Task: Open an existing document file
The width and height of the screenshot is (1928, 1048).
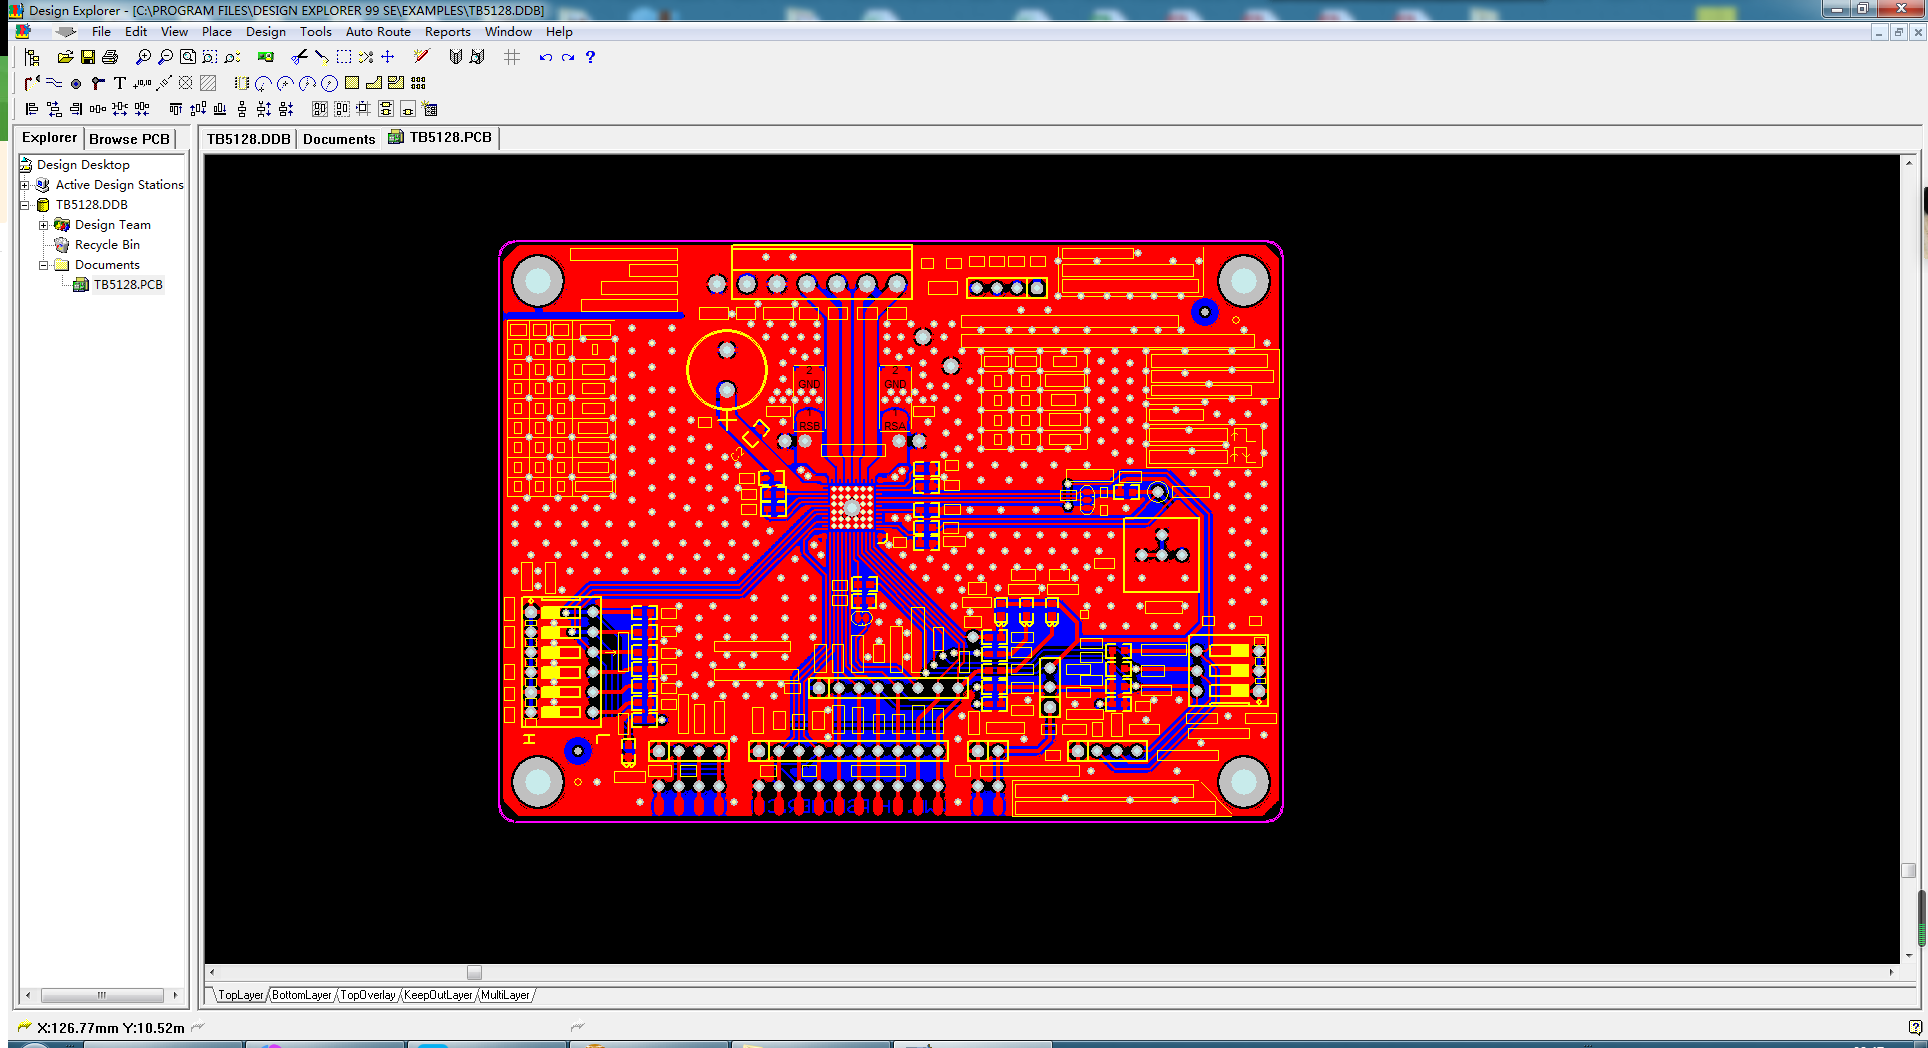Action: tap(64, 57)
